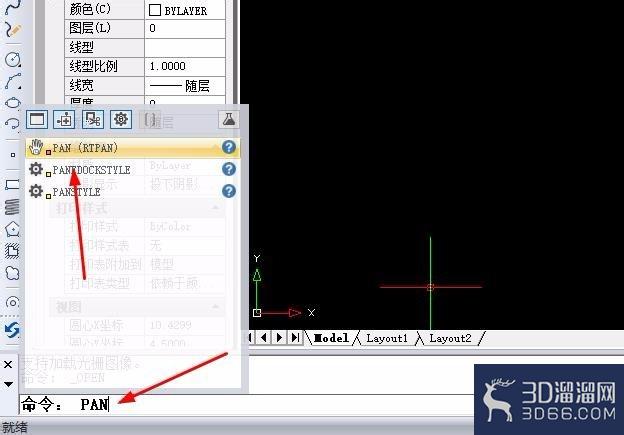Open the 颜色(C) BYLAYER value cell
The width and height of the screenshot is (624, 435).
click(185, 10)
